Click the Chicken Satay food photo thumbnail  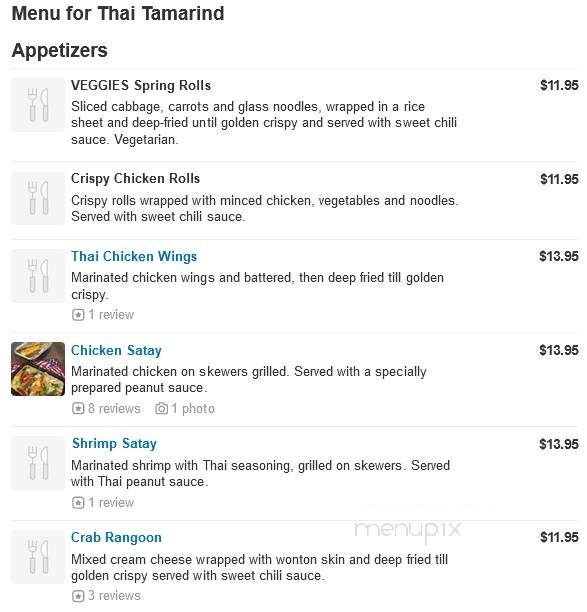click(x=38, y=369)
